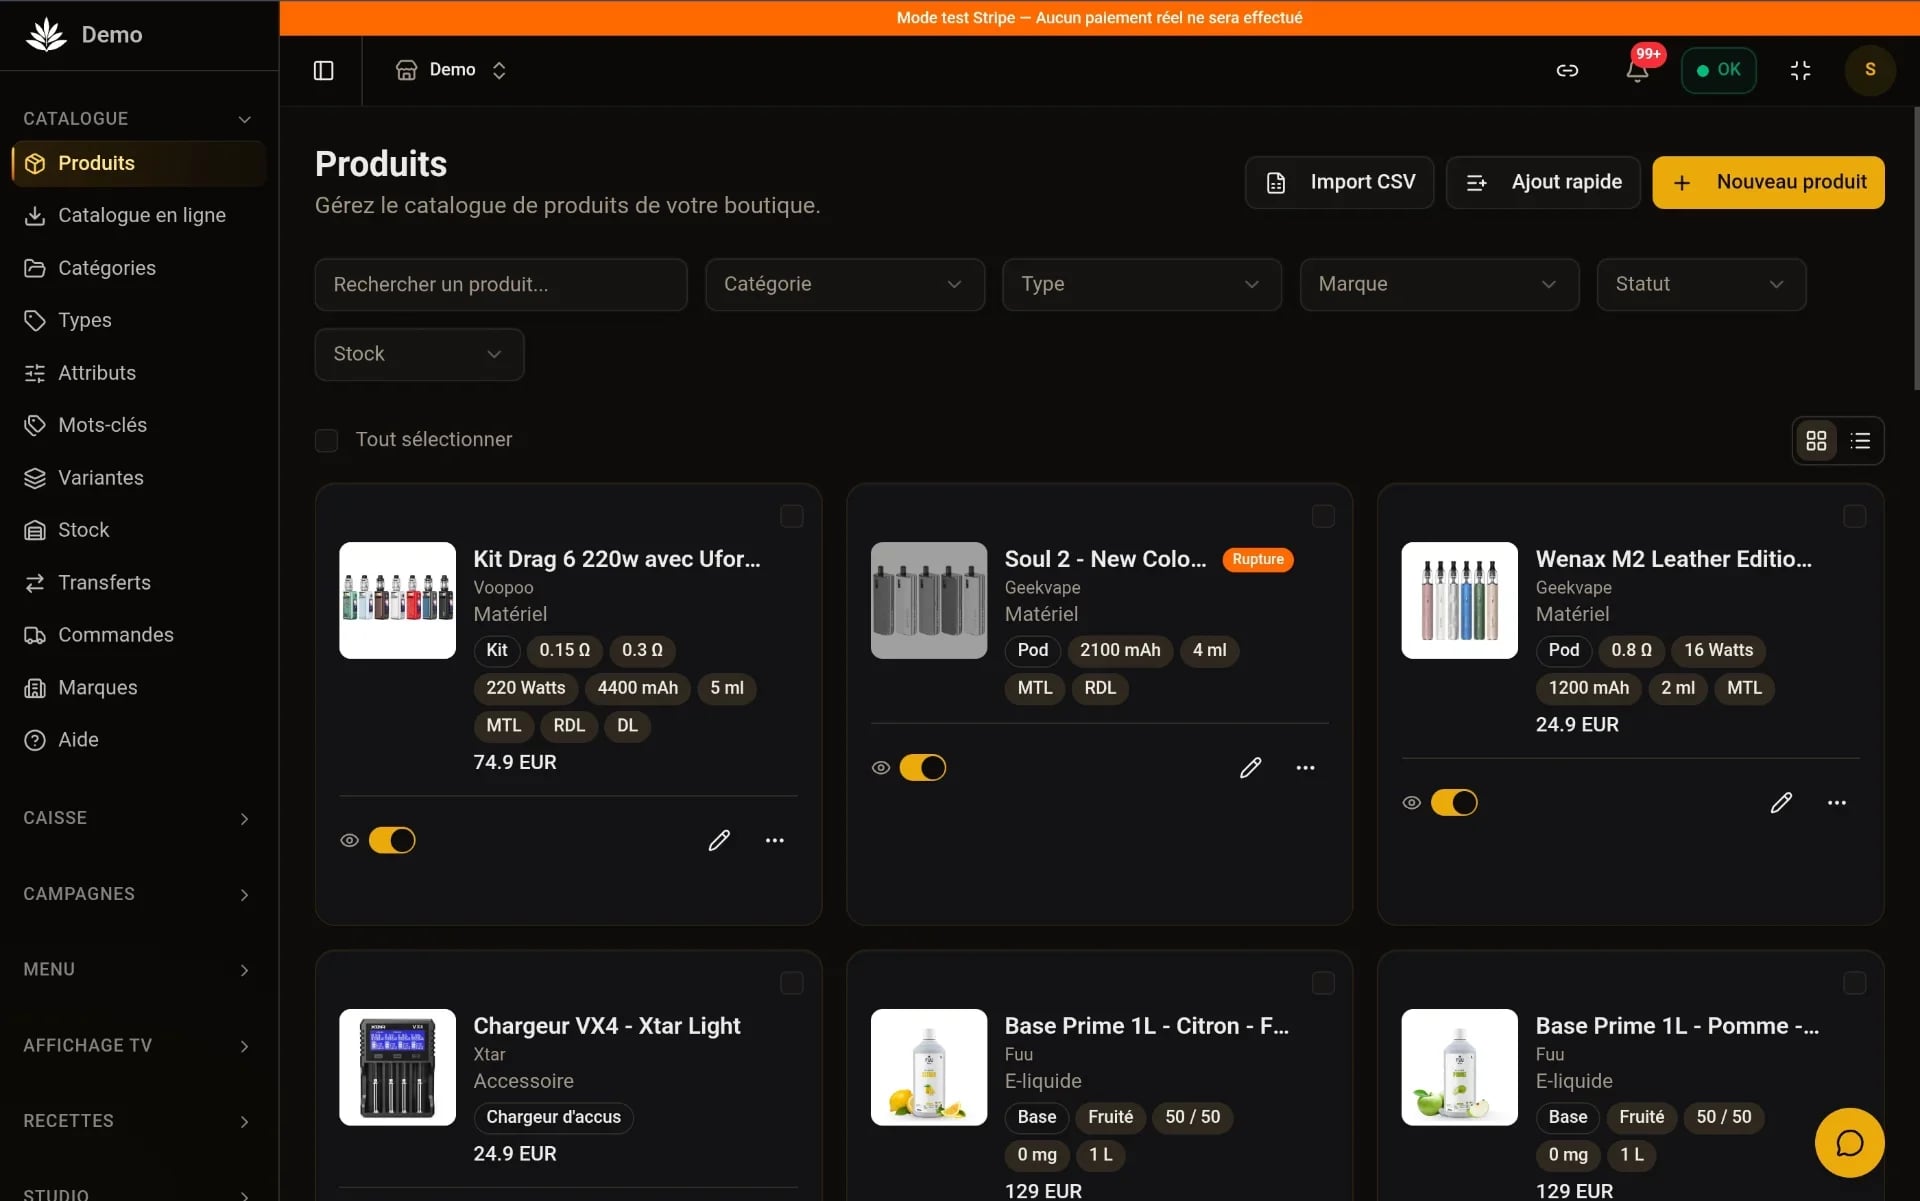
Task: Open Transferts in sidebar
Action: (138, 583)
